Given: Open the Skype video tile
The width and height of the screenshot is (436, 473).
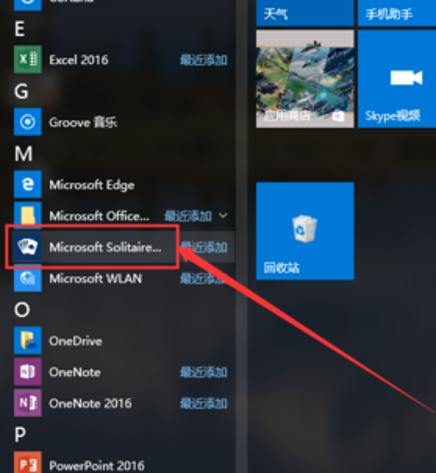Looking at the screenshot, I should pos(397,79).
